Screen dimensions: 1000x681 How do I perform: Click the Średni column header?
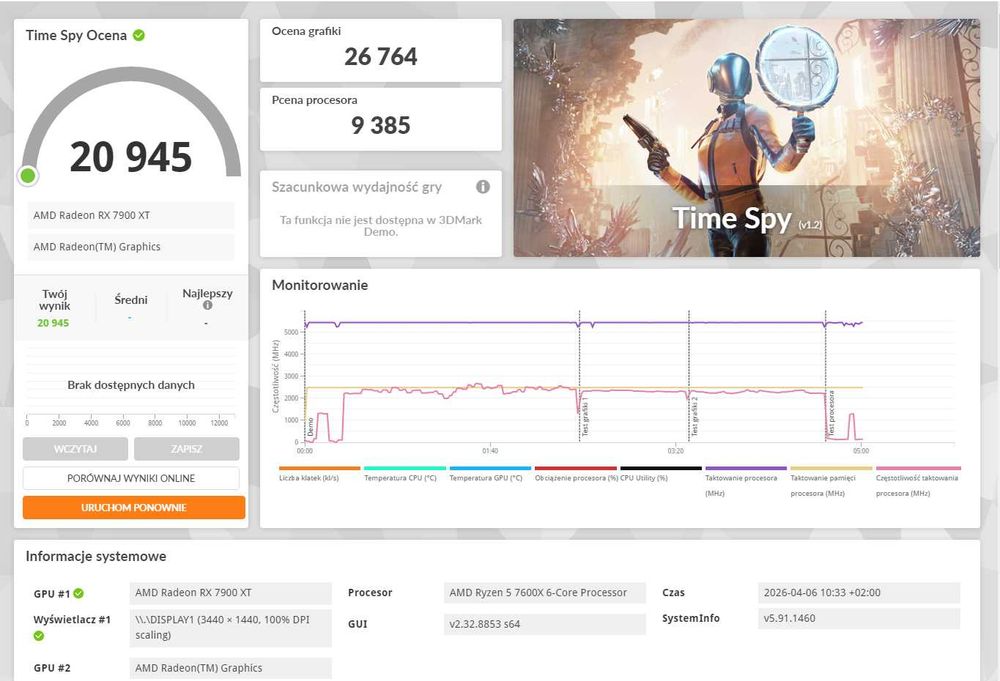click(131, 300)
